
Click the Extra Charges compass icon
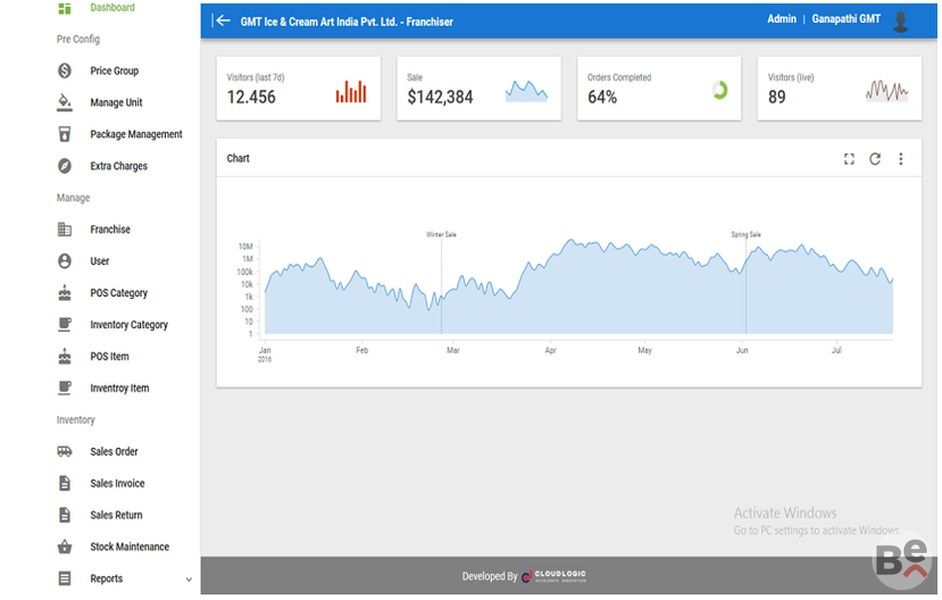[65, 166]
